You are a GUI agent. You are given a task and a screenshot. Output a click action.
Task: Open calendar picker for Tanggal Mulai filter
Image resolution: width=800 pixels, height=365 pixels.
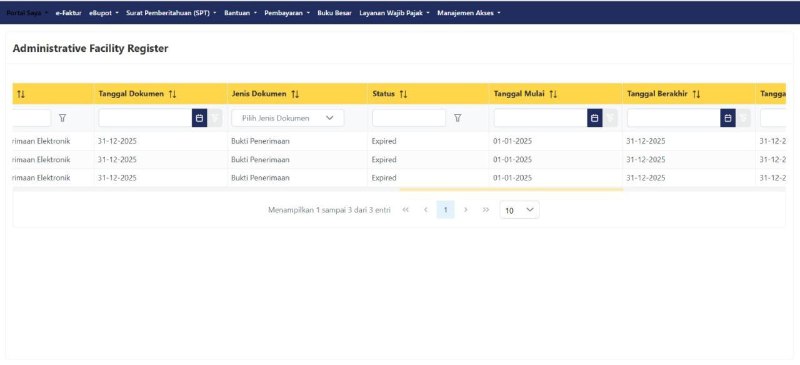[x=594, y=118]
